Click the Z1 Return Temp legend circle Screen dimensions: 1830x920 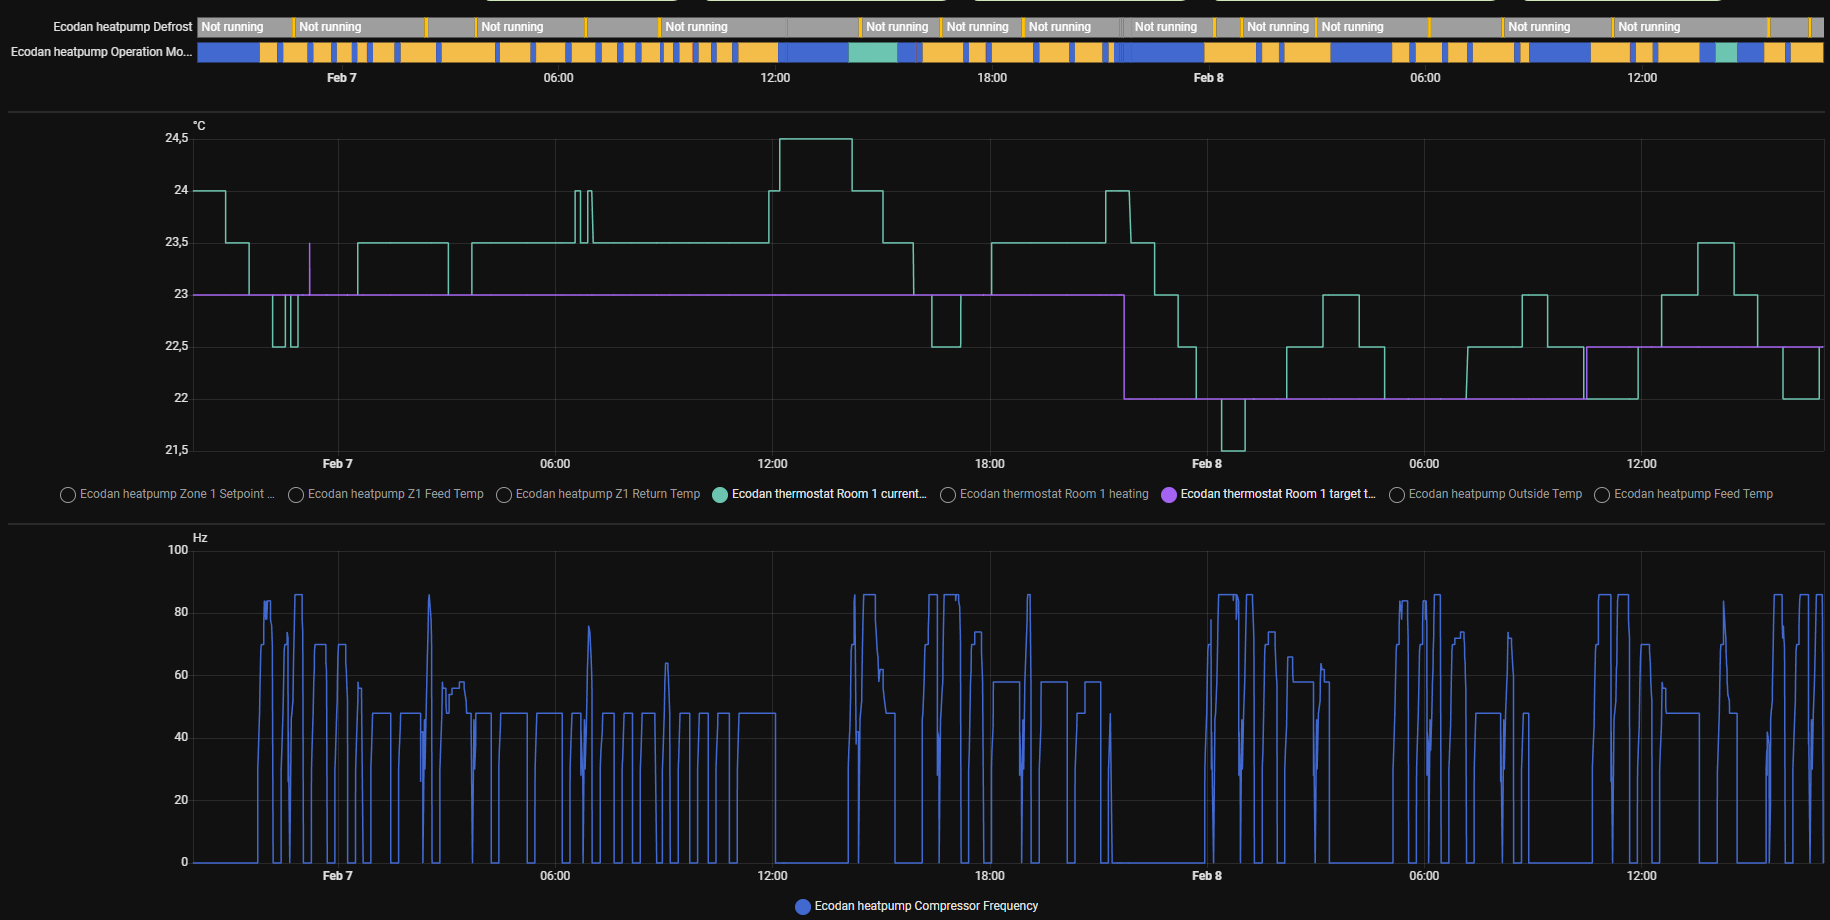[x=504, y=495]
